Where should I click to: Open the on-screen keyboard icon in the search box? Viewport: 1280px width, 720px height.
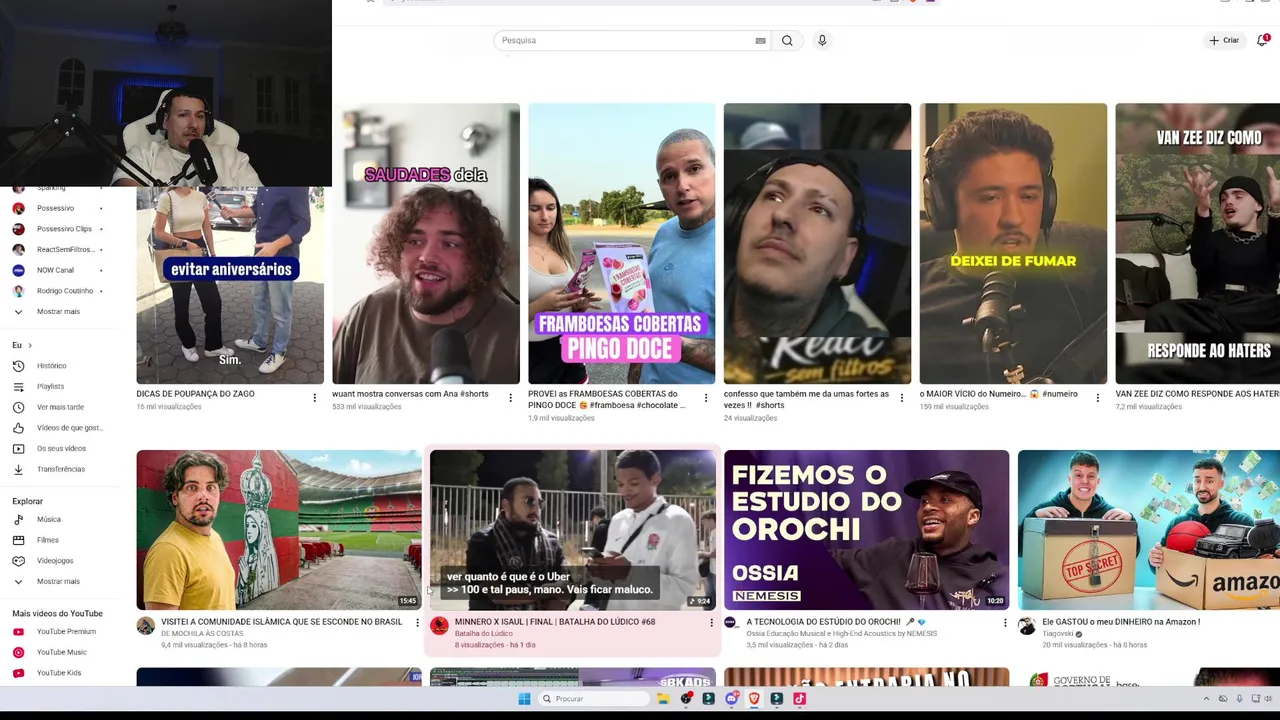coord(760,41)
